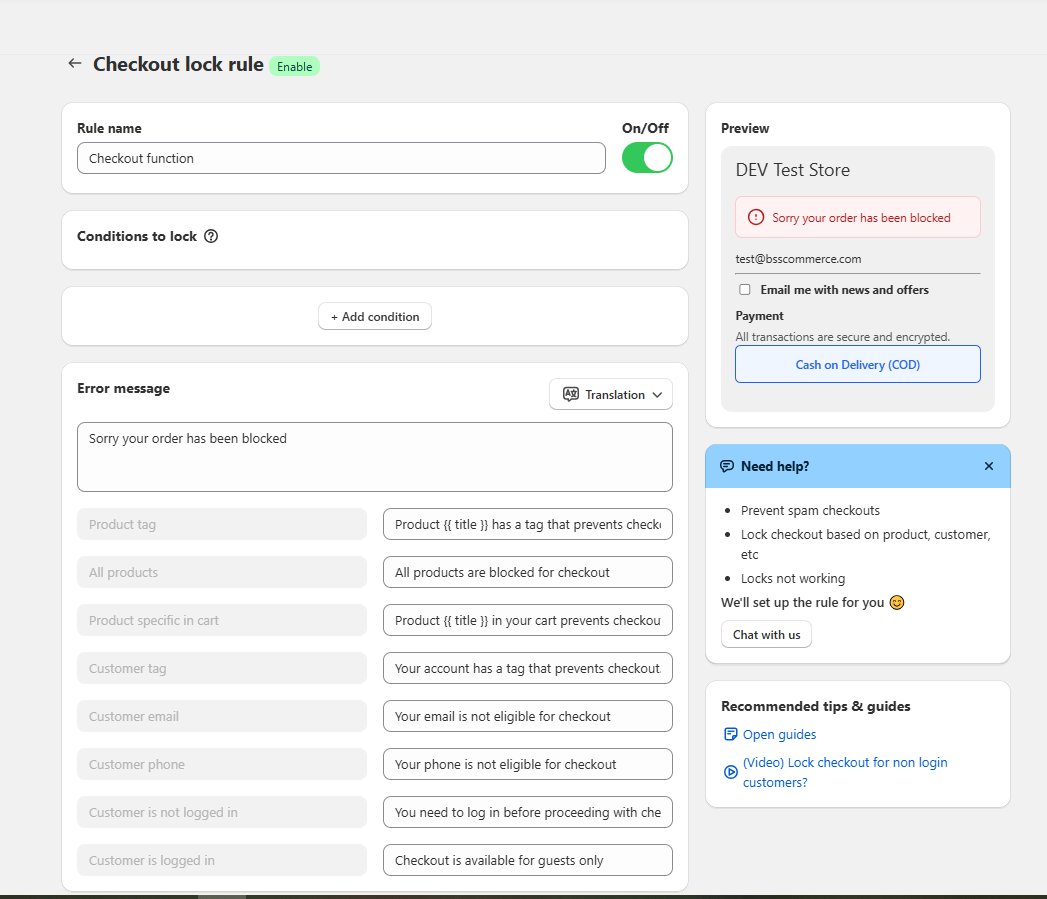This screenshot has height=899, width=1047.
Task: Click the Enable badge beside Checkout lock rule
Action: coord(294,65)
